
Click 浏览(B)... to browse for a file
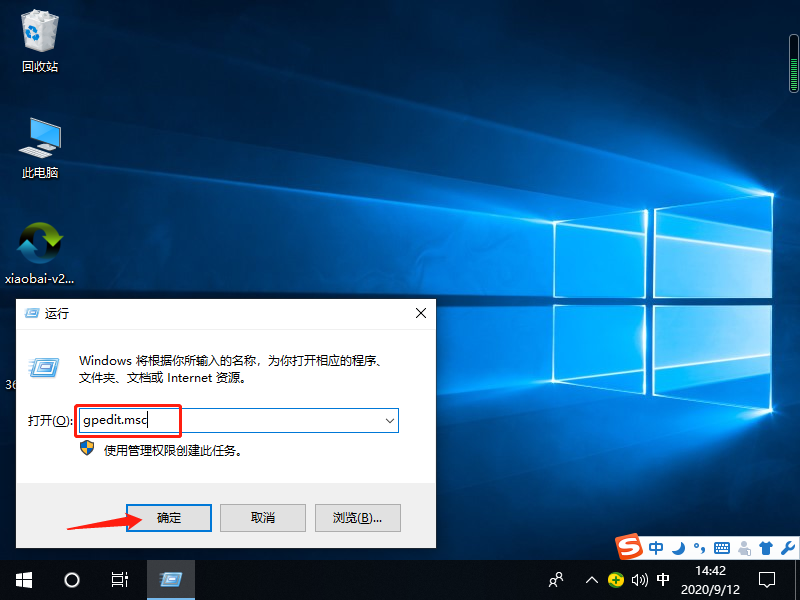pyautogui.click(x=357, y=517)
